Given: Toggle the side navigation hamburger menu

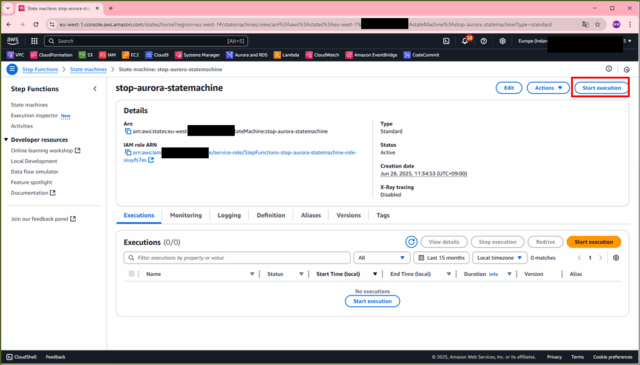Looking at the screenshot, I should pos(12,69).
